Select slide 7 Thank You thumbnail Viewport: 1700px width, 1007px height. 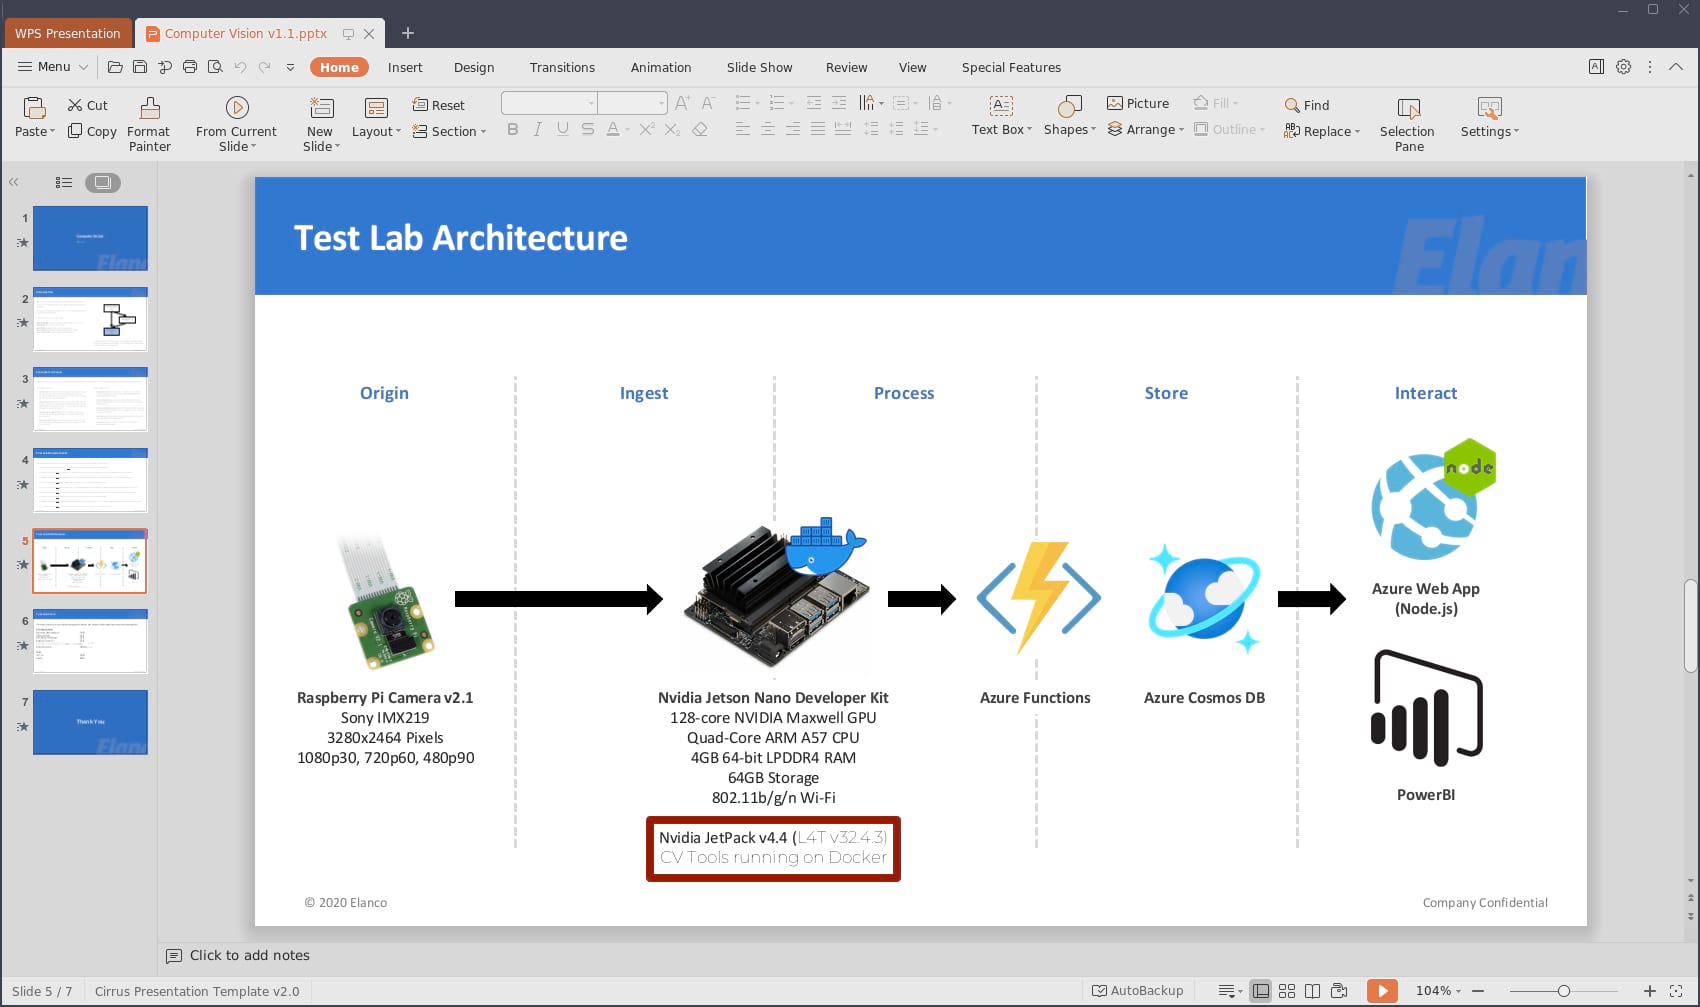pos(90,722)
